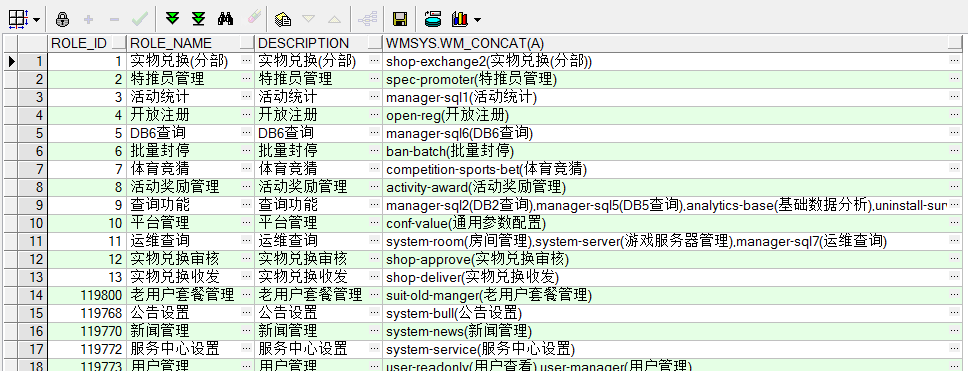Image resolution: width=968 pixels, height=371 pixels.
Task: Select row 9 via its row header
Action: (x=32, y=205)
